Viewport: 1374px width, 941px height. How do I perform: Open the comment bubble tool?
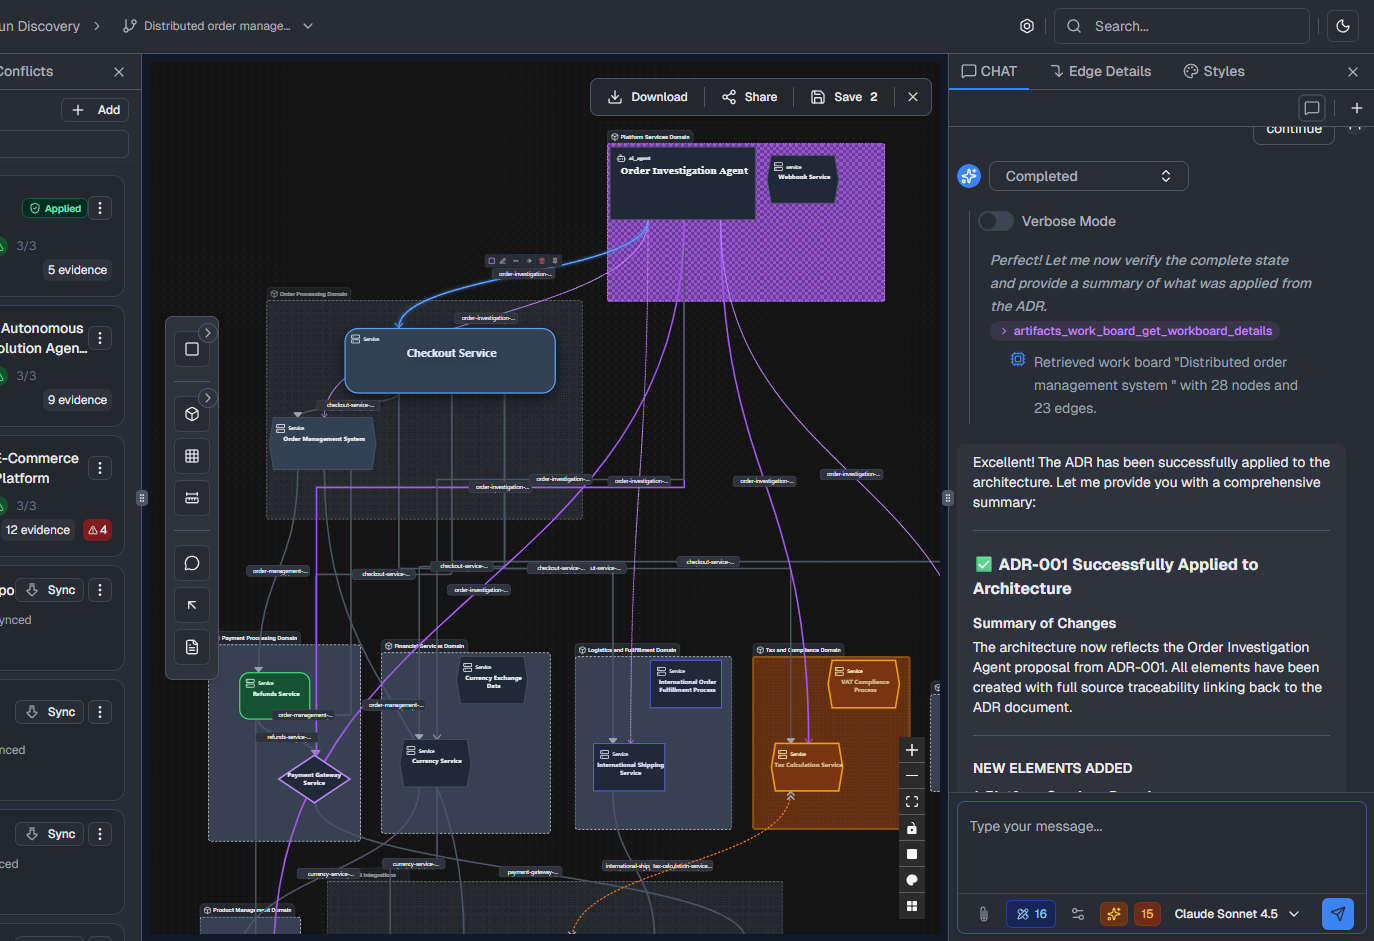[x=192, y=563]
